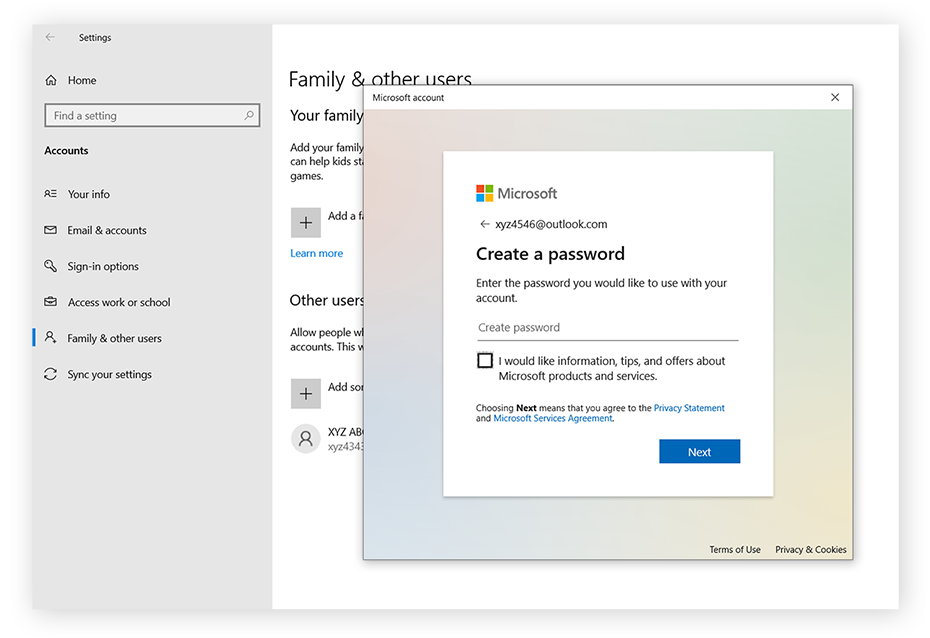Click the Your info person-card icon

click(x=50, y=194)
